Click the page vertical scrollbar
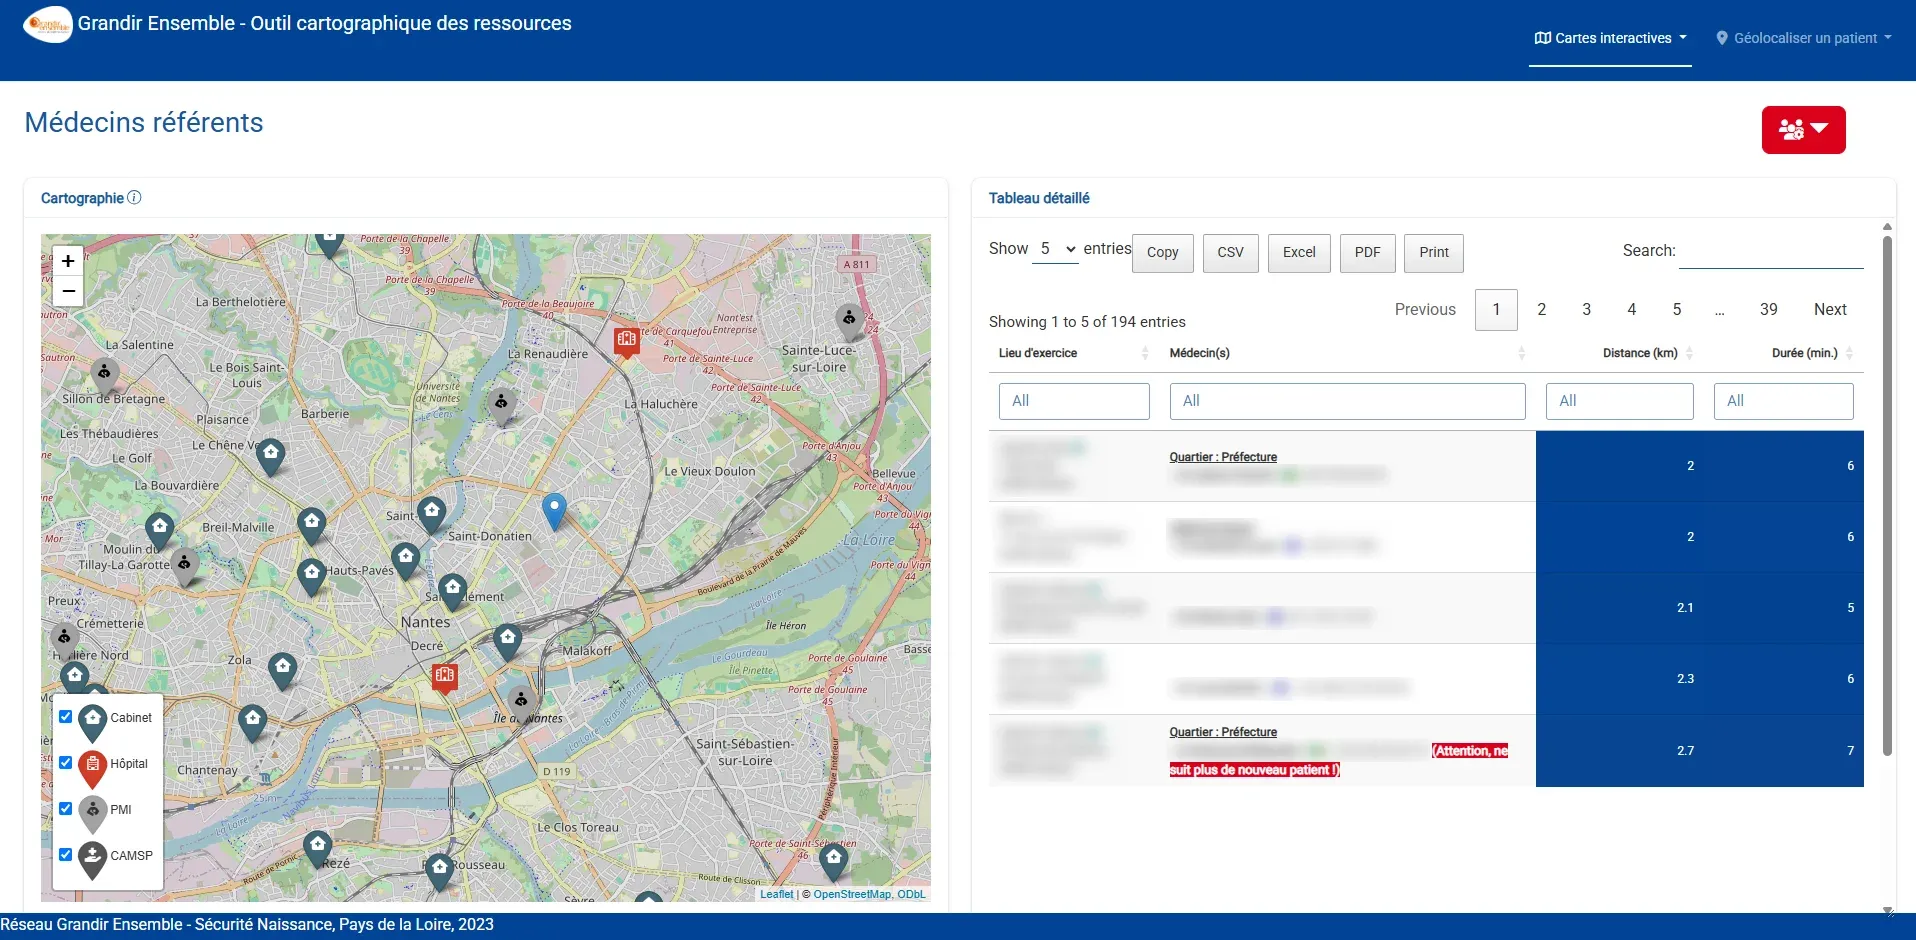The height and width of the screenshot is (940, 1916). tap(1887, 495)
